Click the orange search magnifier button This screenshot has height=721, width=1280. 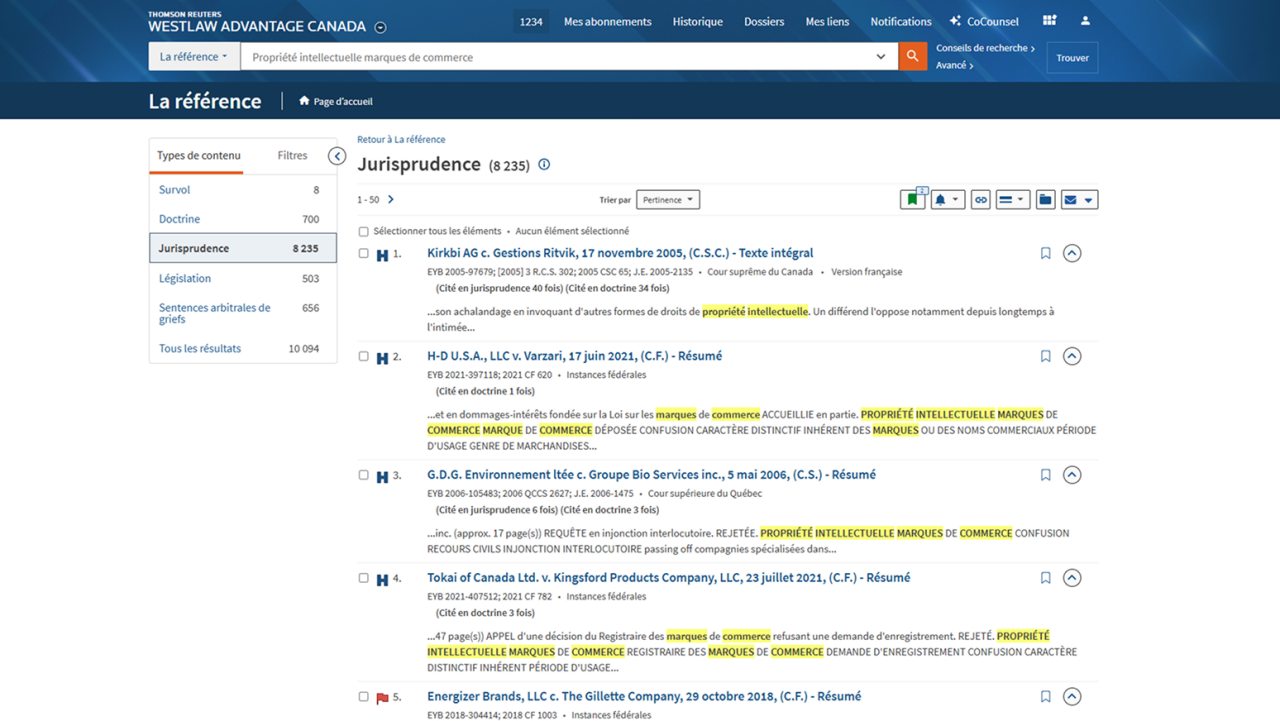pyautogui.click(x=912, y=57)
